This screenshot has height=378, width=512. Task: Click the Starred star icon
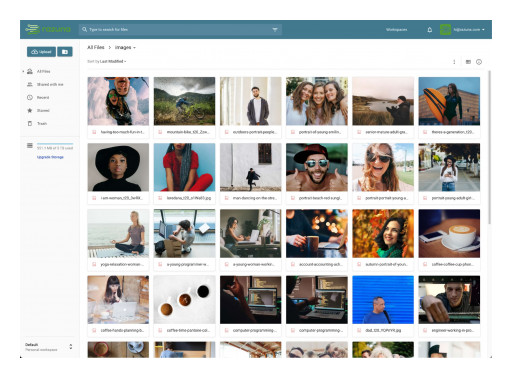(30, 110)
